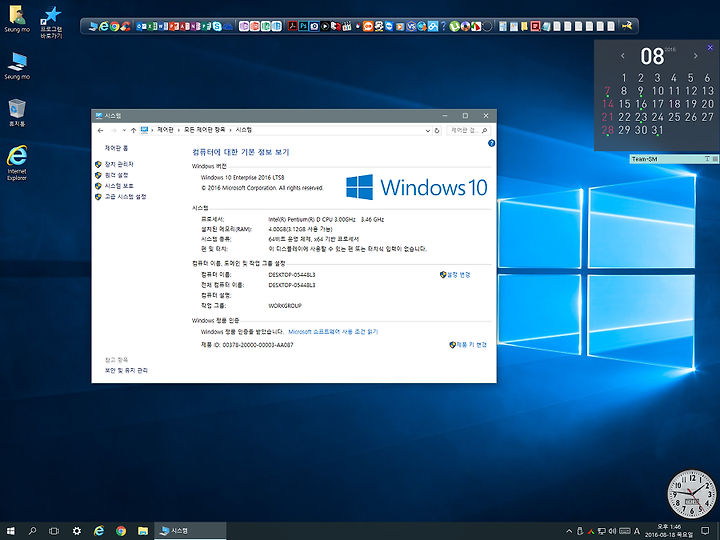Open Task View on taskbar
The image size is (720, 540).
(x=54, y=531)
